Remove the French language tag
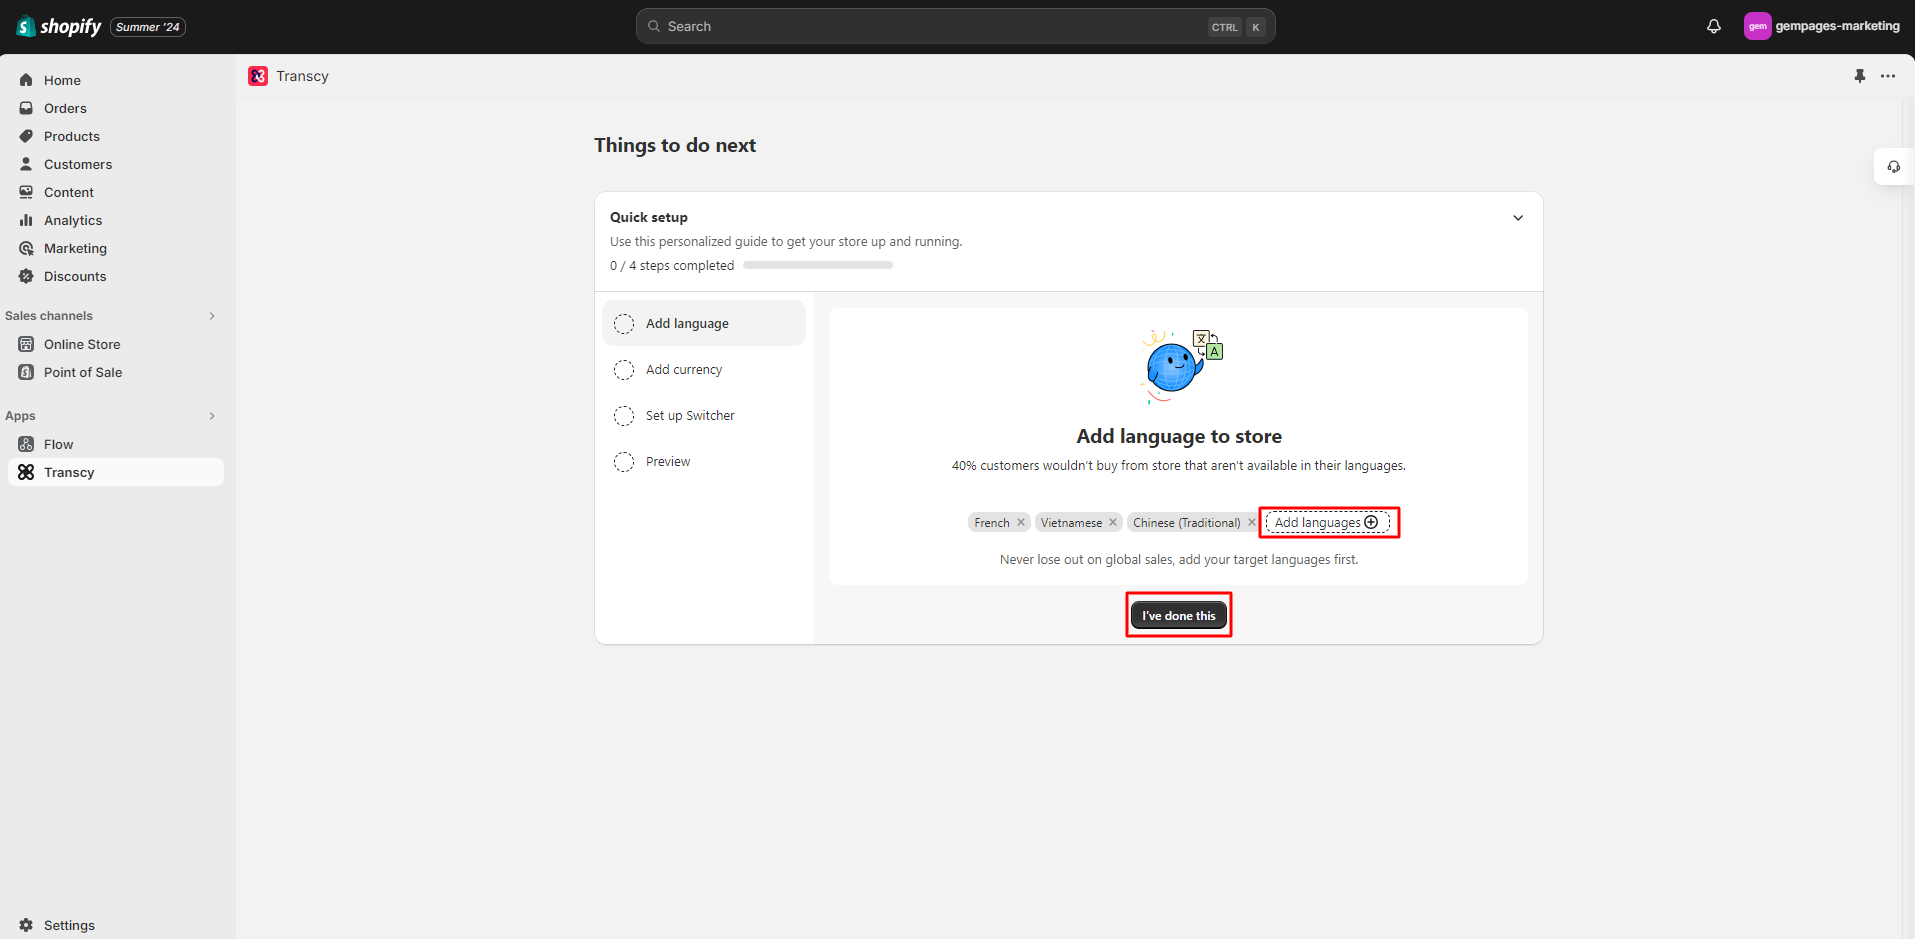The width and height of the screenshot is (1915, 939). click(1021, 522)
